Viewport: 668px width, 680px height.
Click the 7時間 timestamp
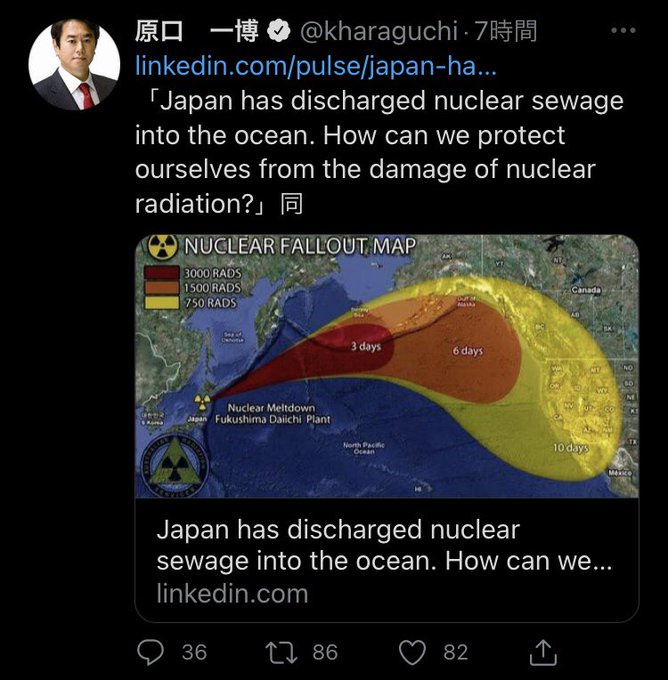click(505, 31)
